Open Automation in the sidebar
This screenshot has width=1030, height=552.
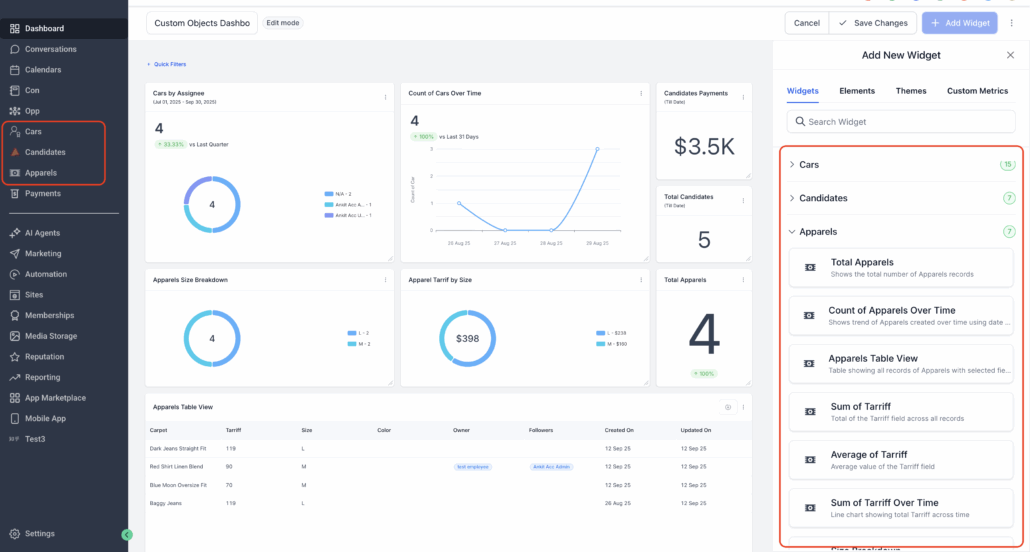(x=46, y=274)
